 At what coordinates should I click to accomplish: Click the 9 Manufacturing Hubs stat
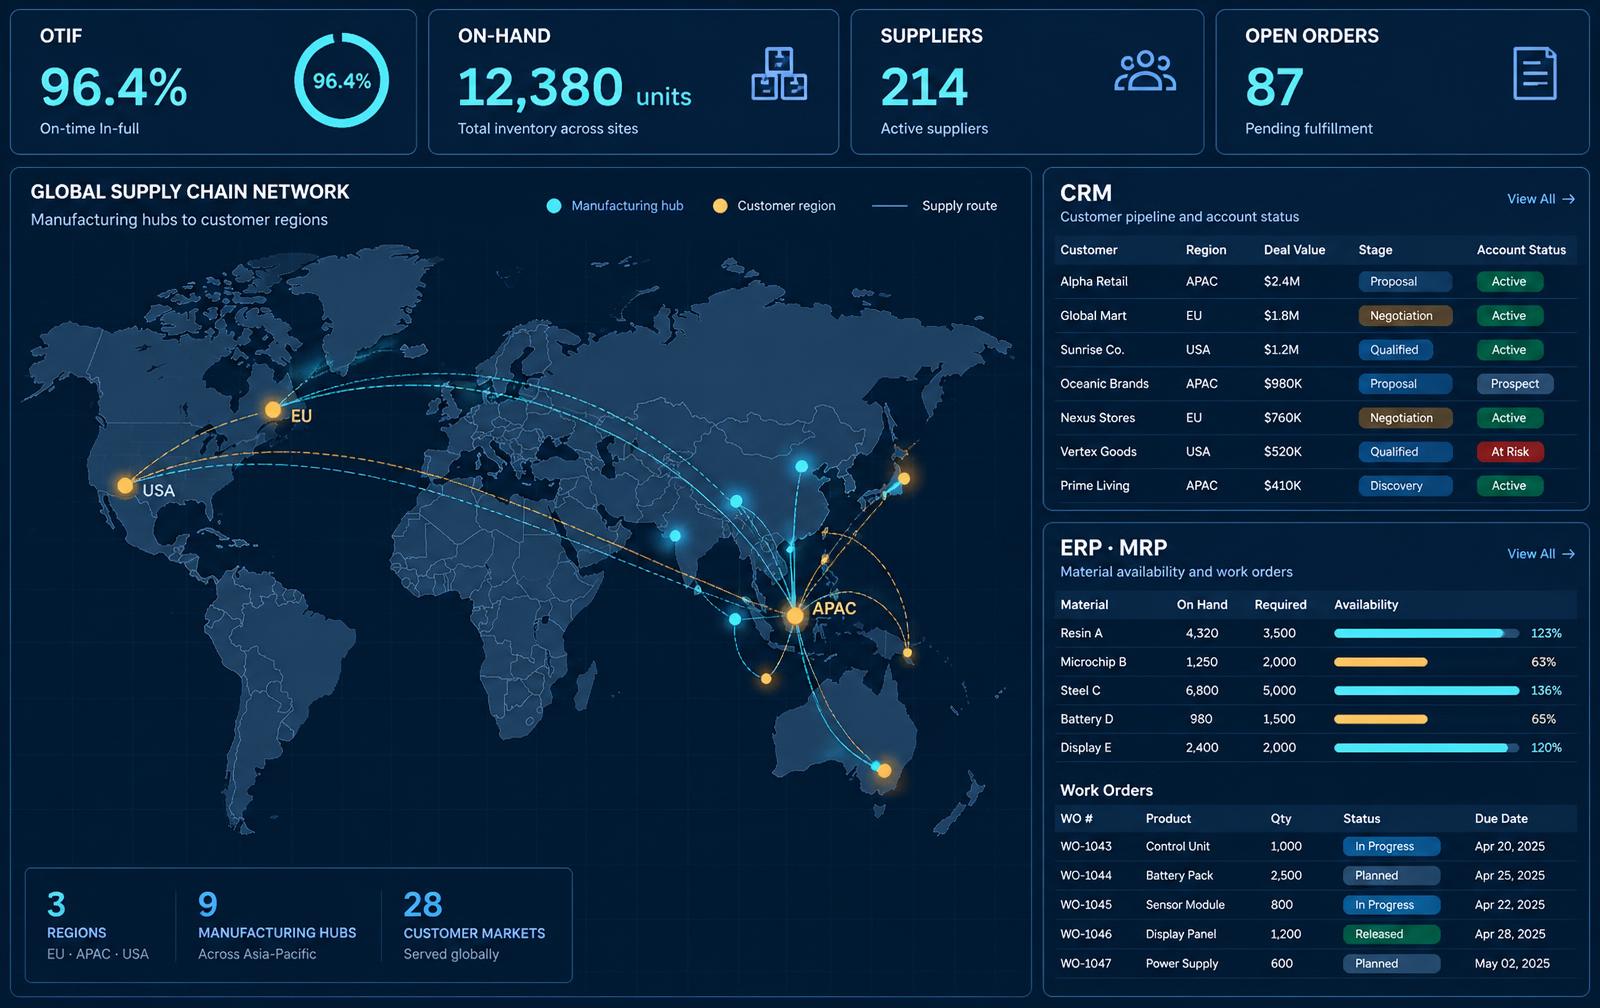pyautogui.click(x=276, y=926)
